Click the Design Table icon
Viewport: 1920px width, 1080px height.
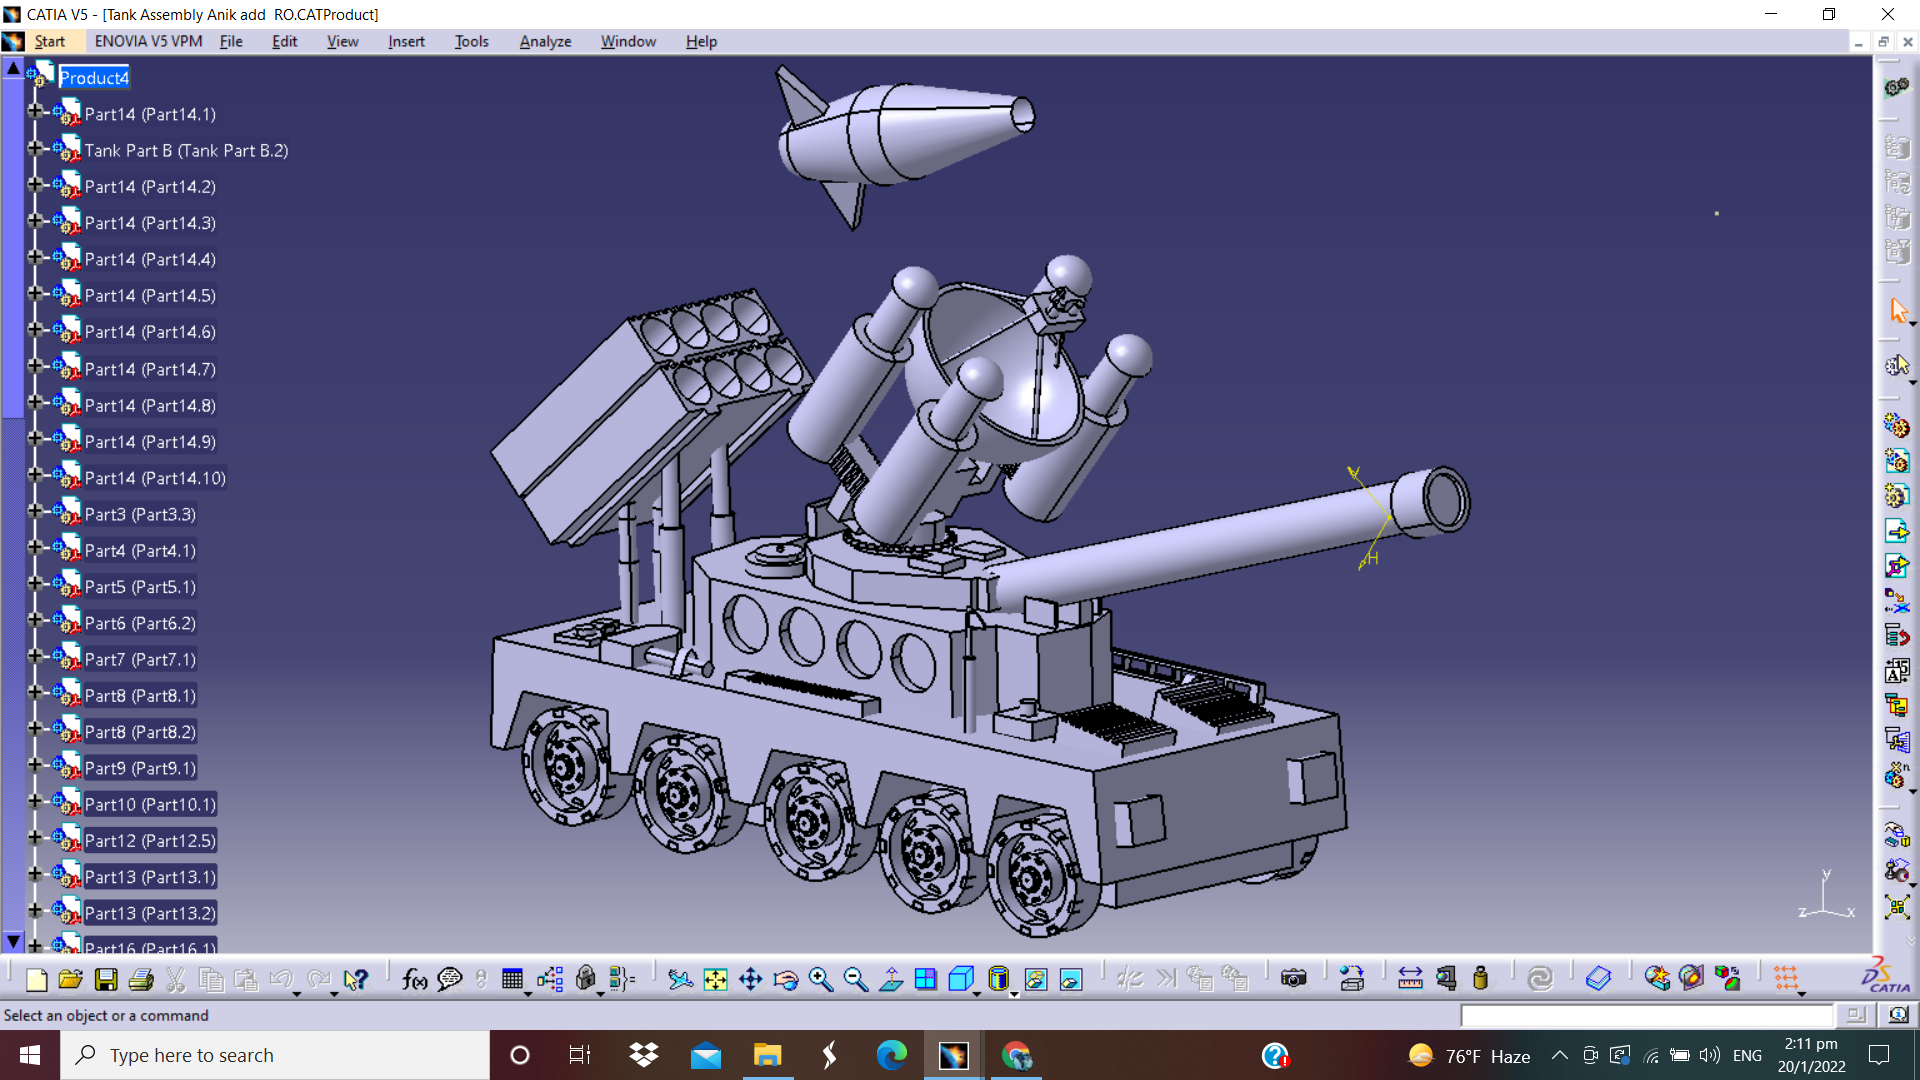point(512,979)
